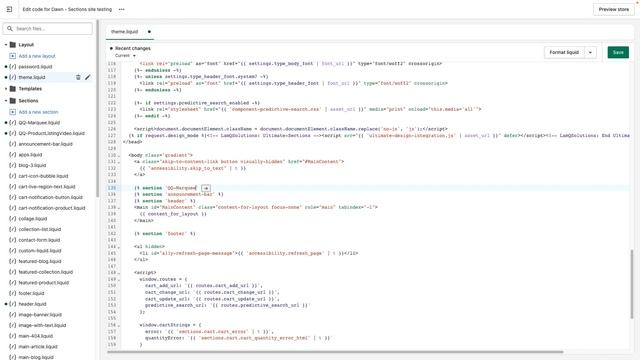640x360 pixels.
Task: Open the dropdown arrow next to Format liquid
Action: pyautogui.click(x=590, y=52)
